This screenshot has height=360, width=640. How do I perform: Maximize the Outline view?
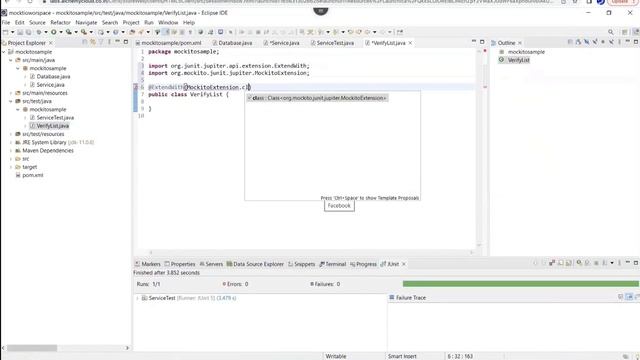click(636, 42)
